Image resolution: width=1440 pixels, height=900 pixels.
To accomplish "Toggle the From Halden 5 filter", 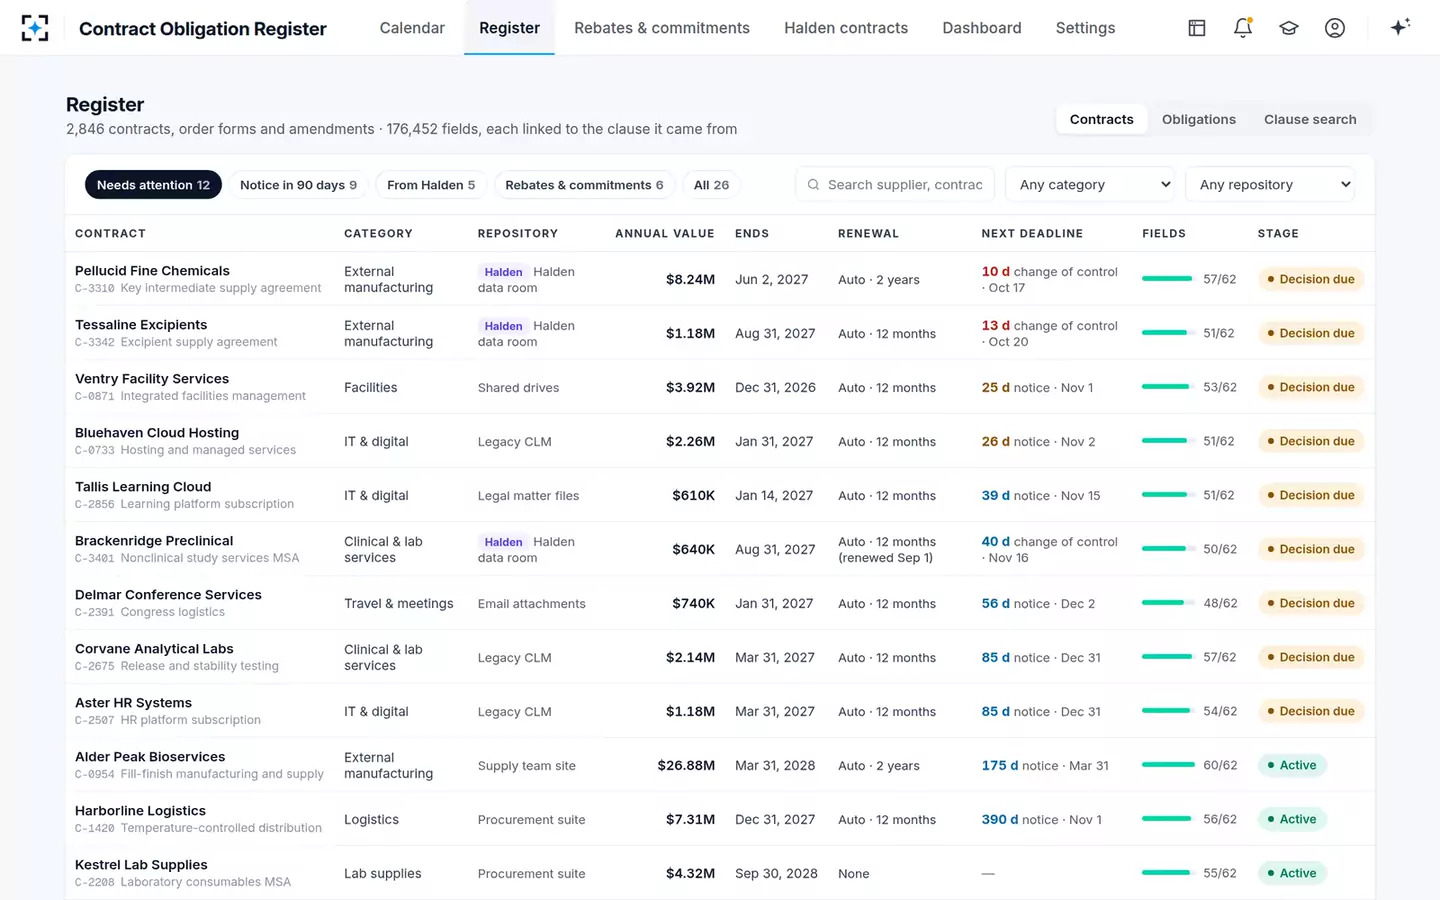I will coord(431,185).
